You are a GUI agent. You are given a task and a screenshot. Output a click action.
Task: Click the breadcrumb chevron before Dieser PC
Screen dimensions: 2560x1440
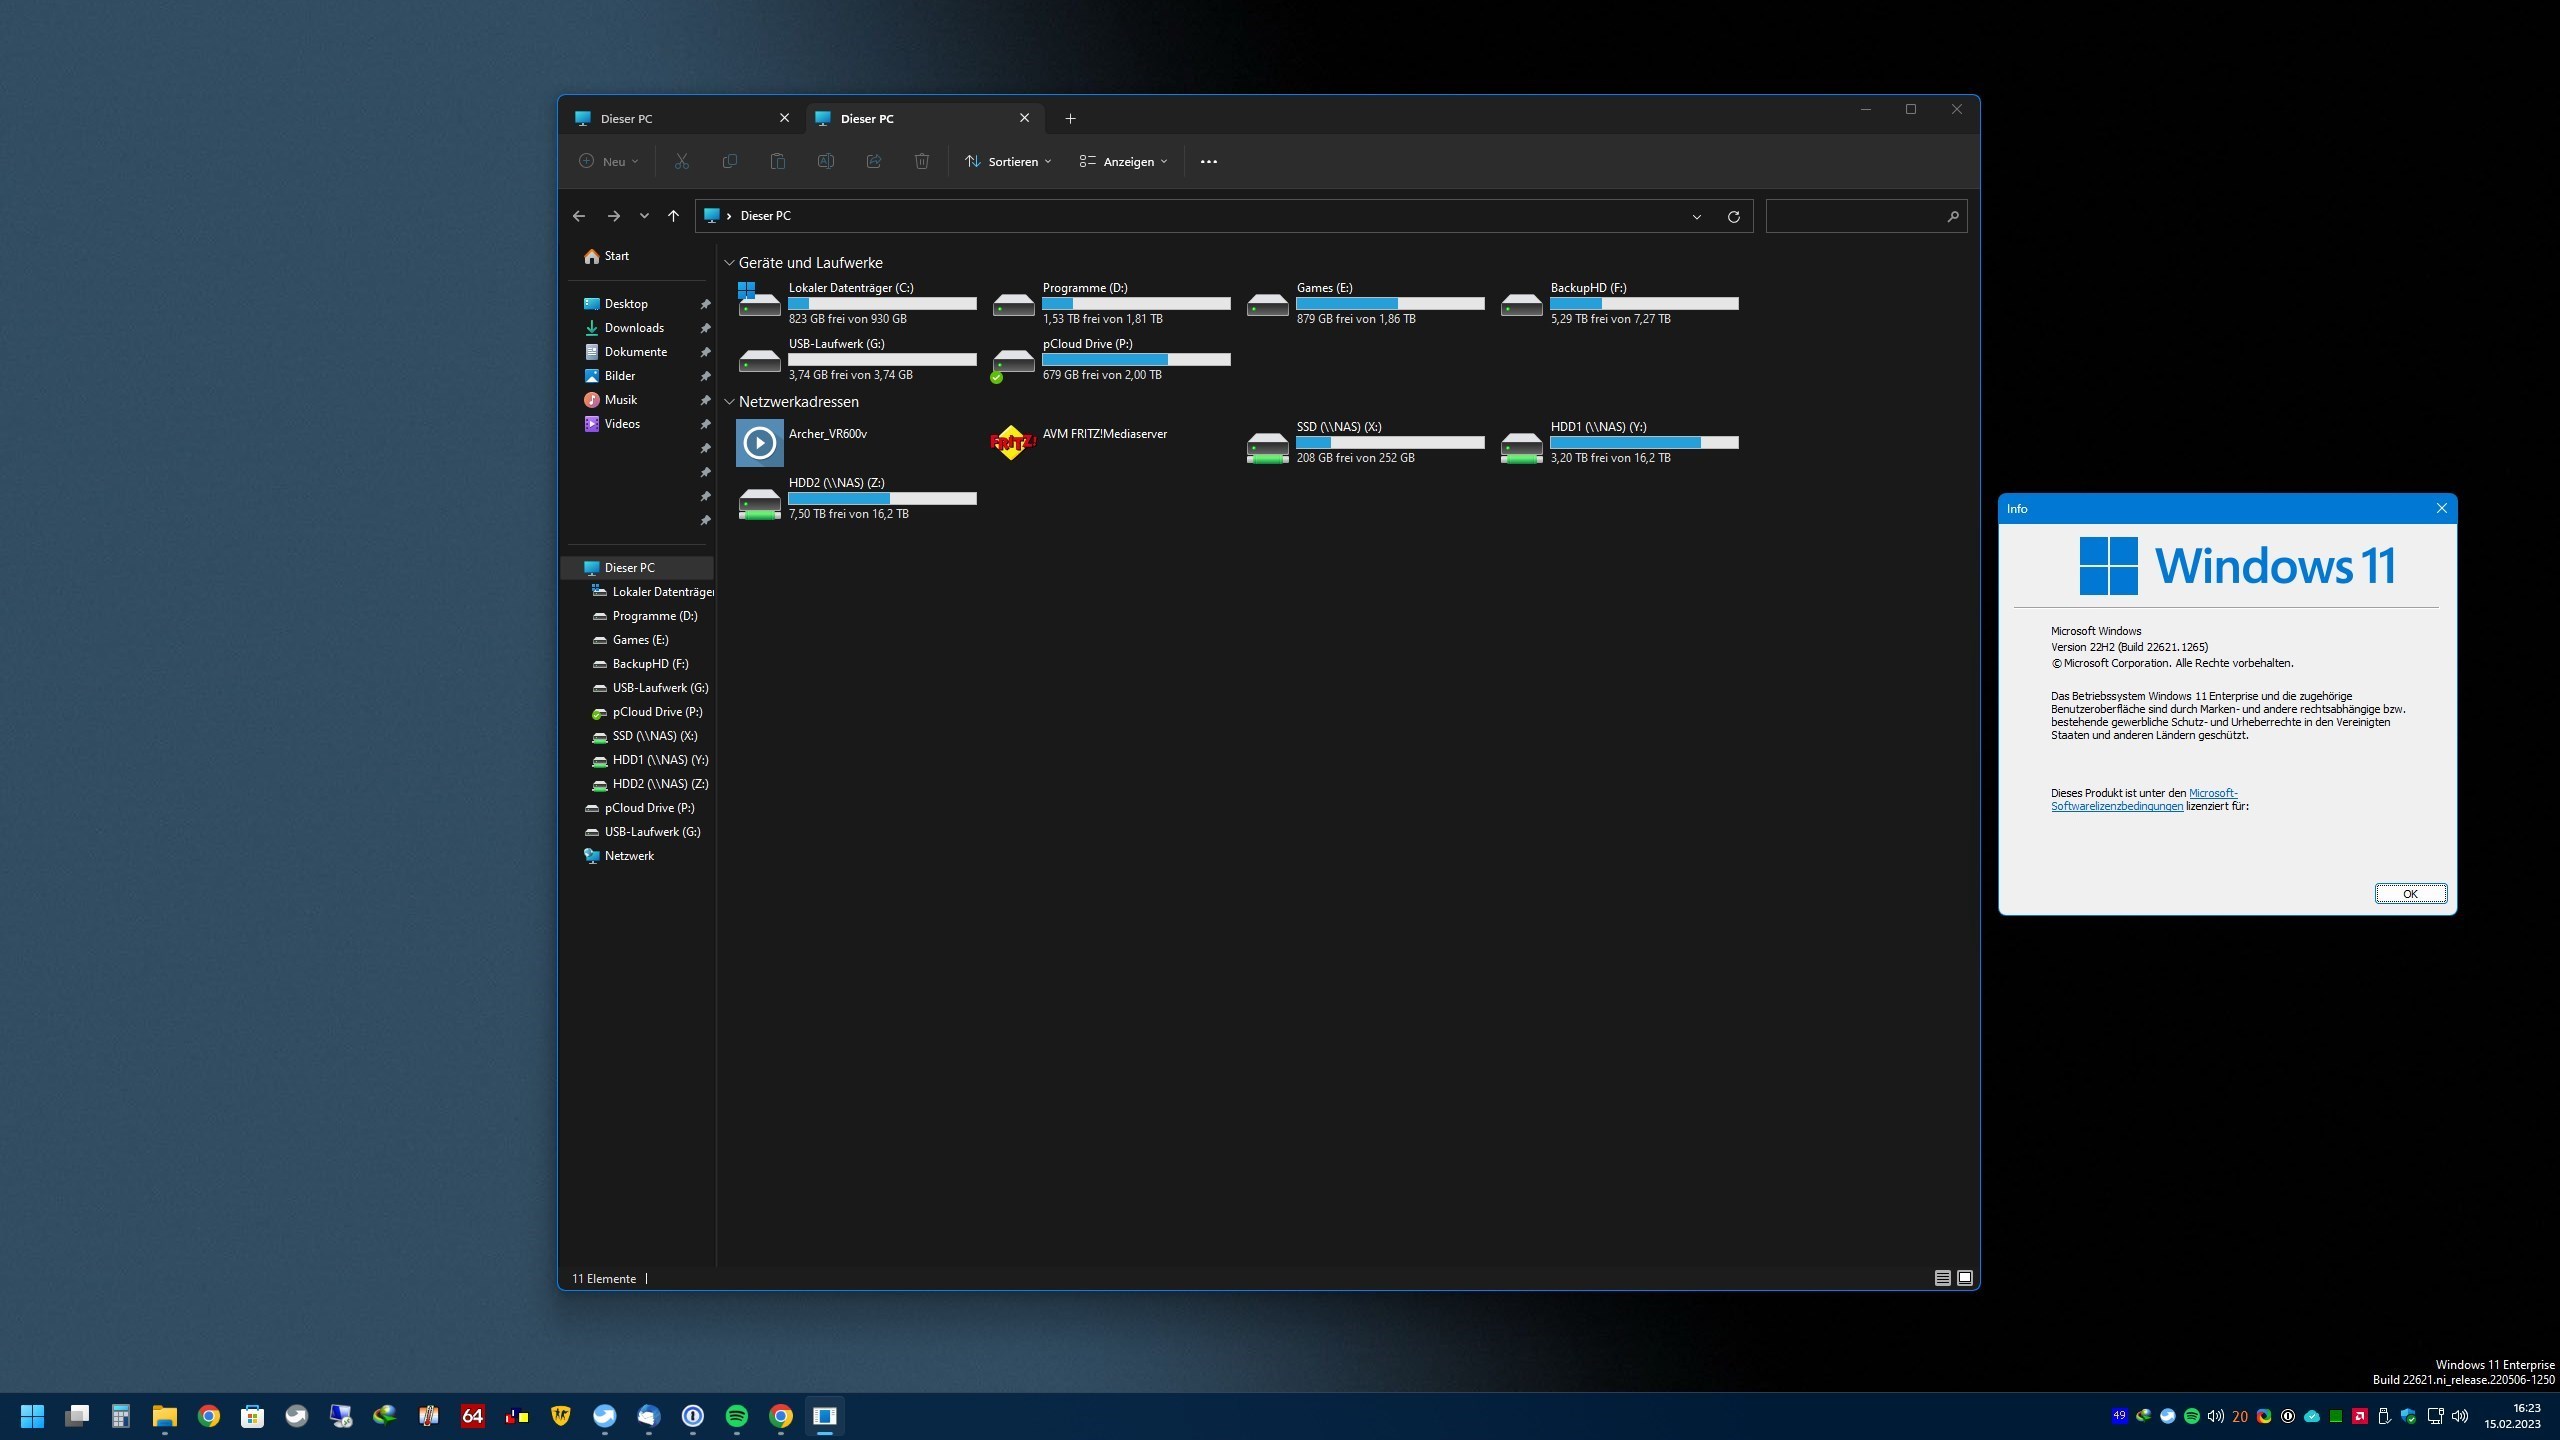(x=729, y=216)
